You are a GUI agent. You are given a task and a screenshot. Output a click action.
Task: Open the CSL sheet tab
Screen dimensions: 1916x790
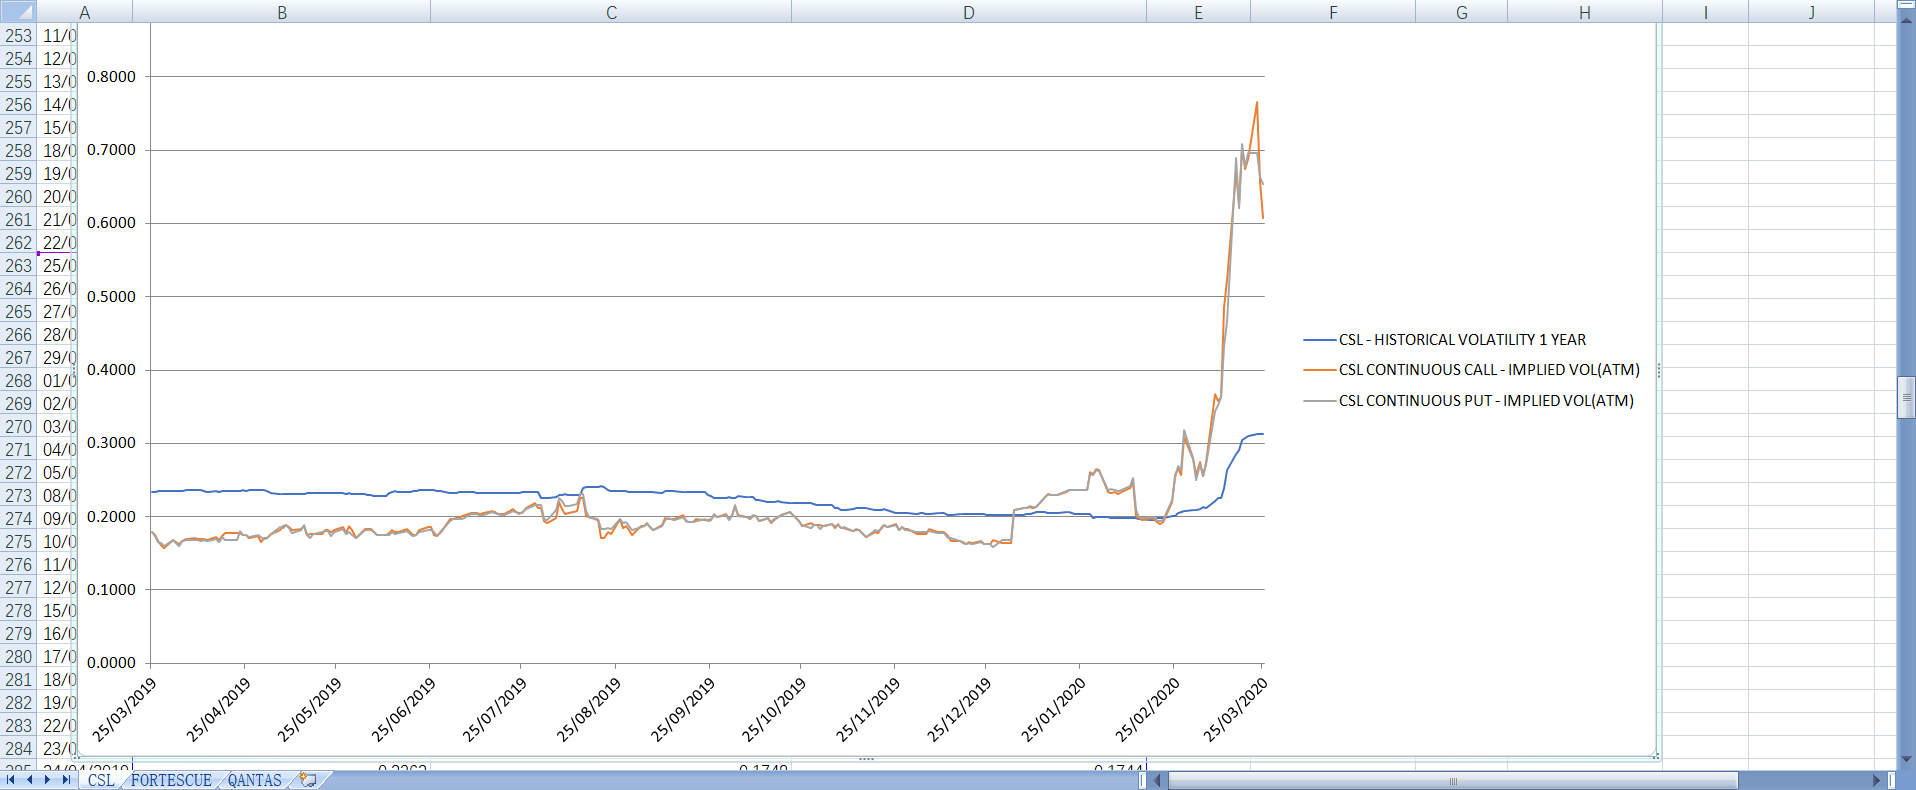101,780
